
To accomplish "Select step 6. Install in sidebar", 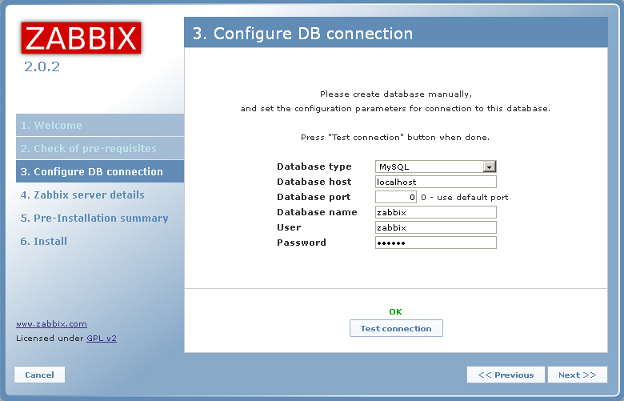I will click(44, 241).
